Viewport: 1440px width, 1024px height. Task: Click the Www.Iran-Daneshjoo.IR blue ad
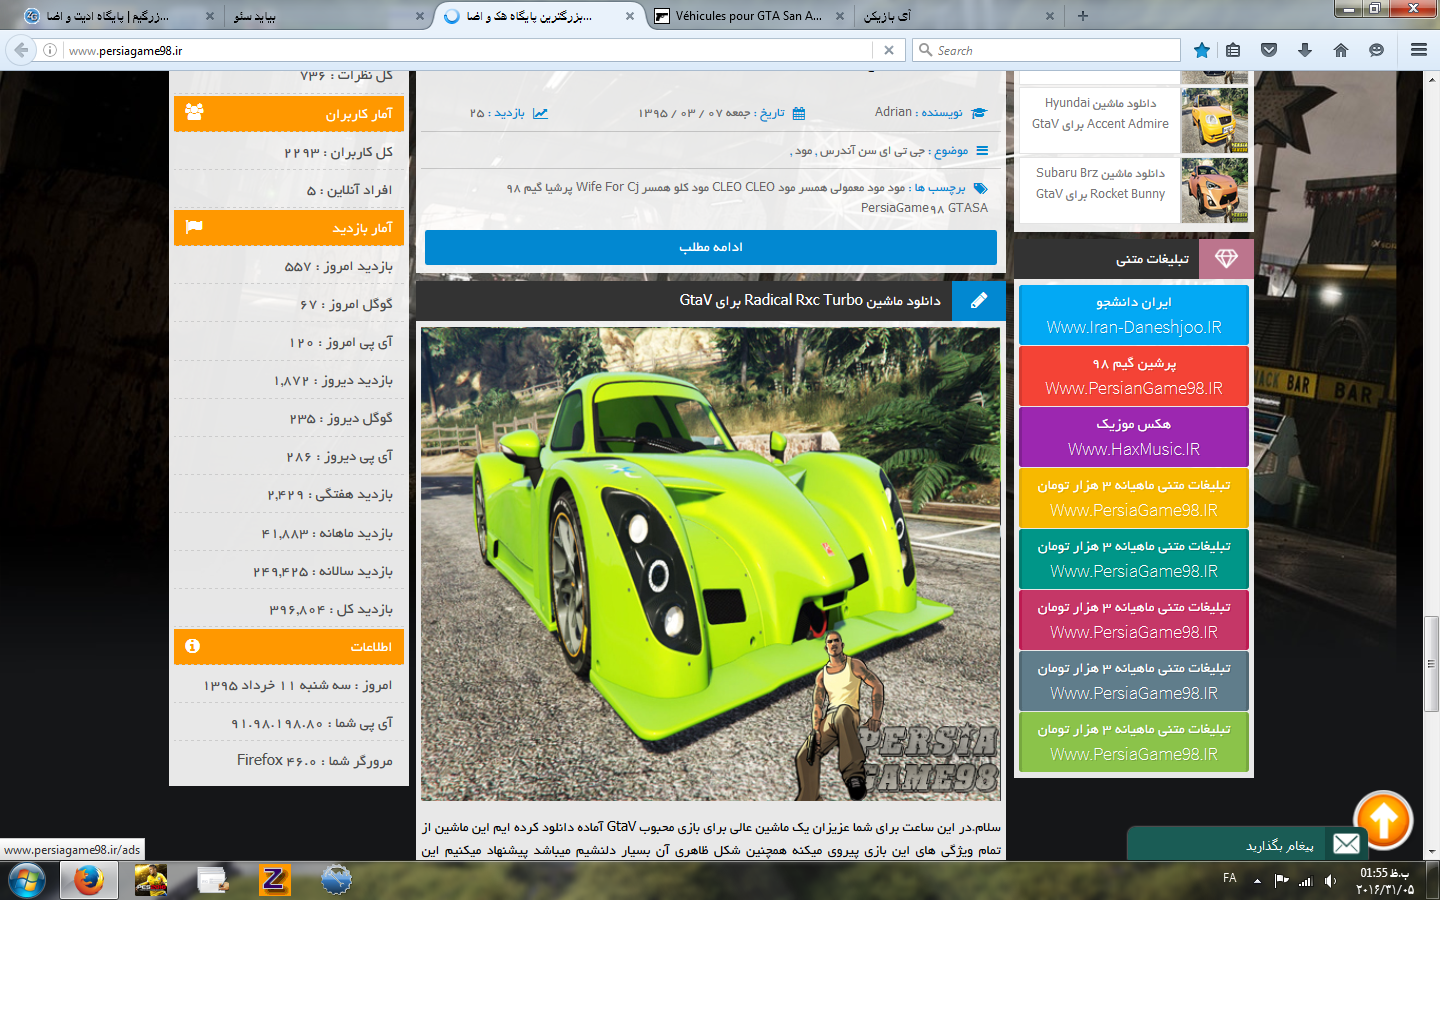[1134, 314]
